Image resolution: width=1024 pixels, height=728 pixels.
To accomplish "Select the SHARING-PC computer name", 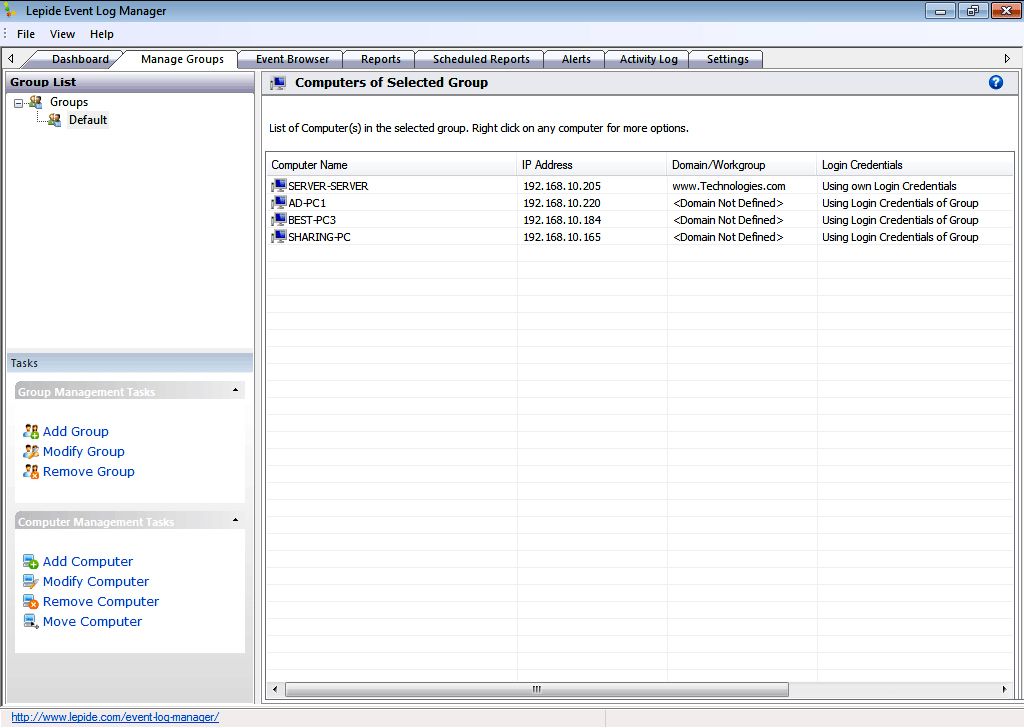I will coord(319,237).
